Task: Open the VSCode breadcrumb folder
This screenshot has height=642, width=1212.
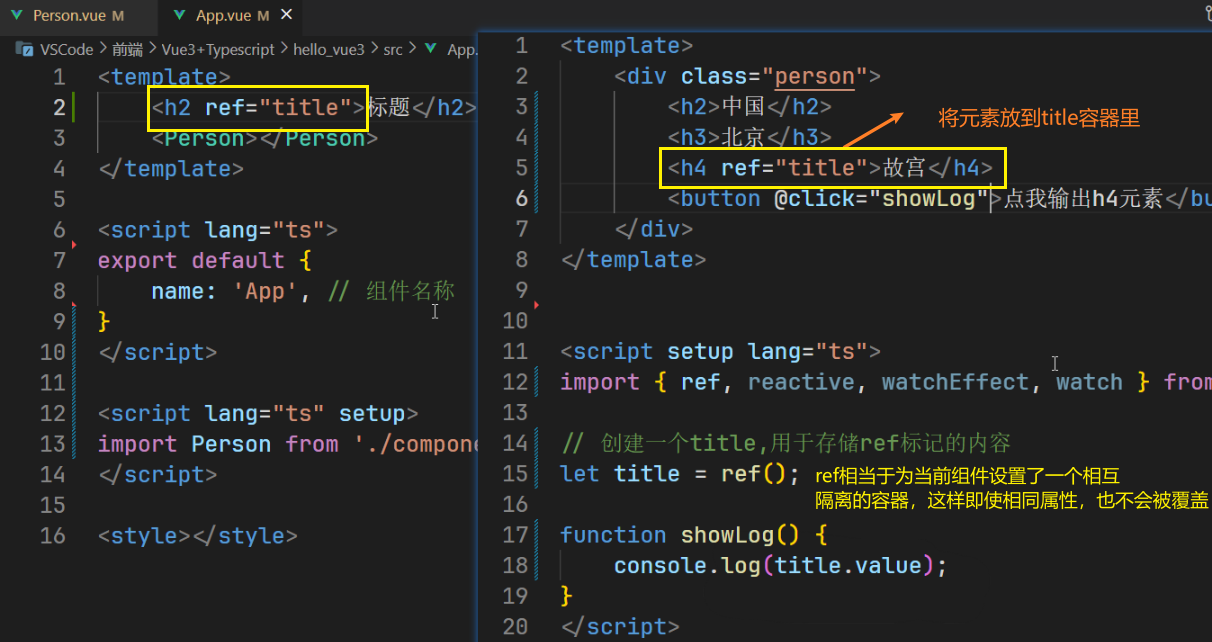Action: (68, 49)
